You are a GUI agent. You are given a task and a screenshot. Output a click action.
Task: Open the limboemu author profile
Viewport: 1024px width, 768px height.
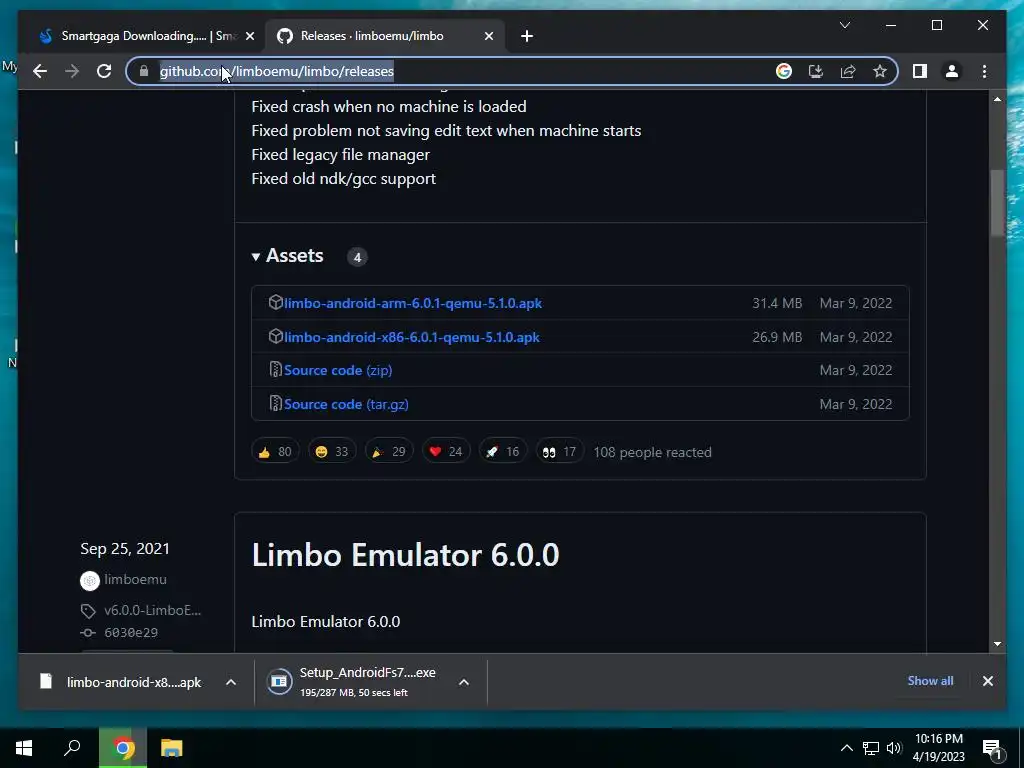pos(135,579)
